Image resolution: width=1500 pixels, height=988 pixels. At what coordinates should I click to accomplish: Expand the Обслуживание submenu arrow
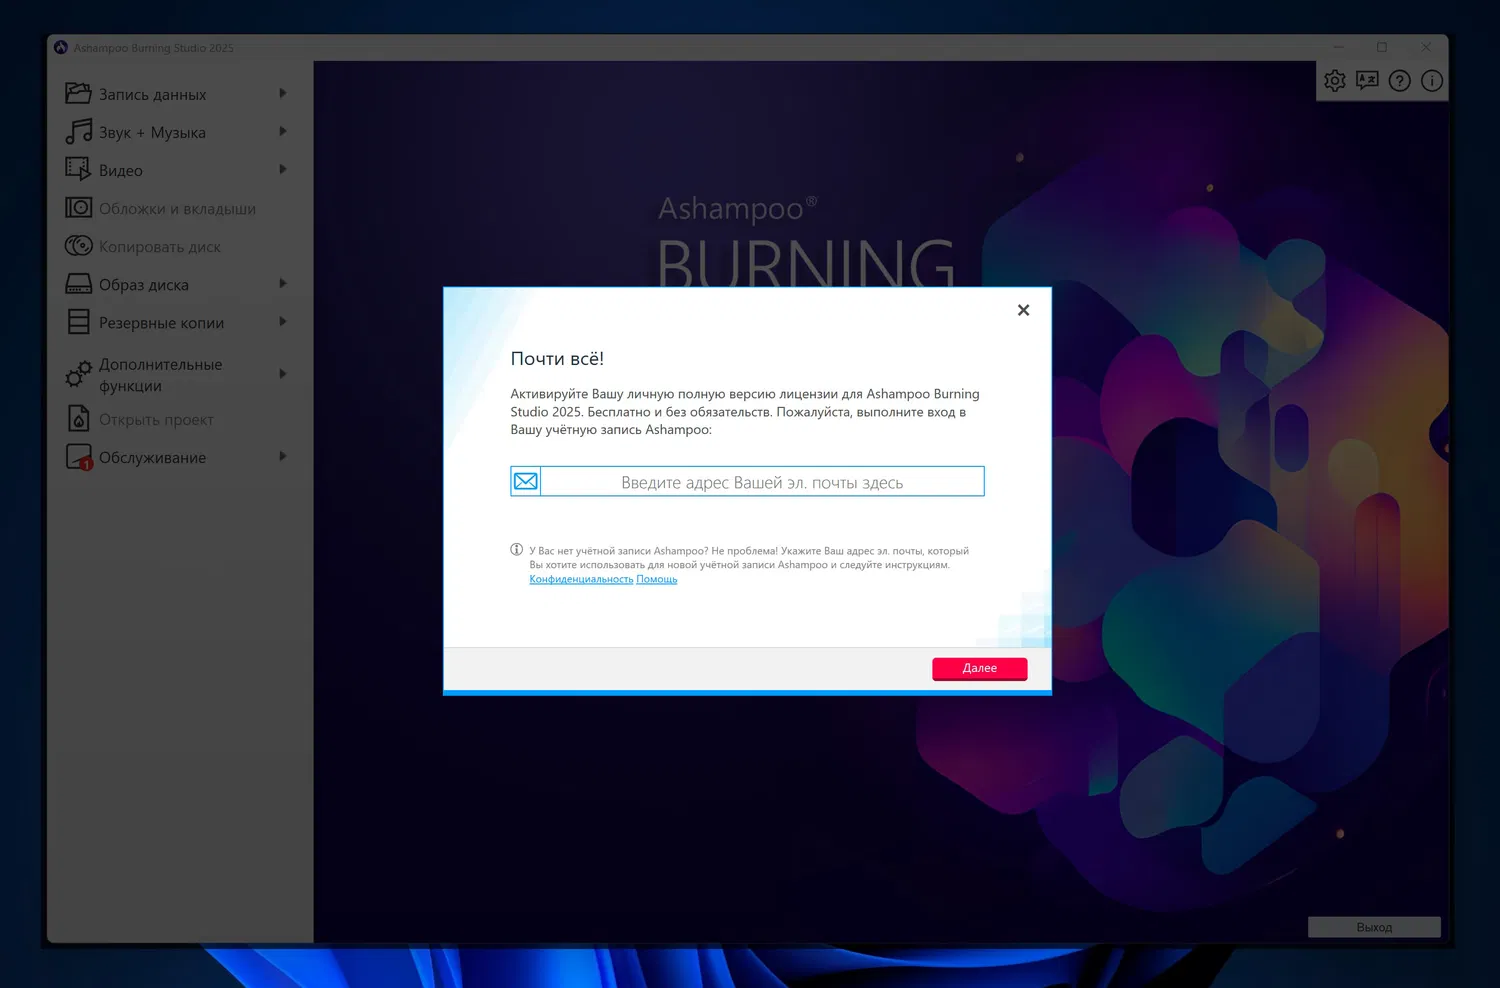click(x=283, y=456)
